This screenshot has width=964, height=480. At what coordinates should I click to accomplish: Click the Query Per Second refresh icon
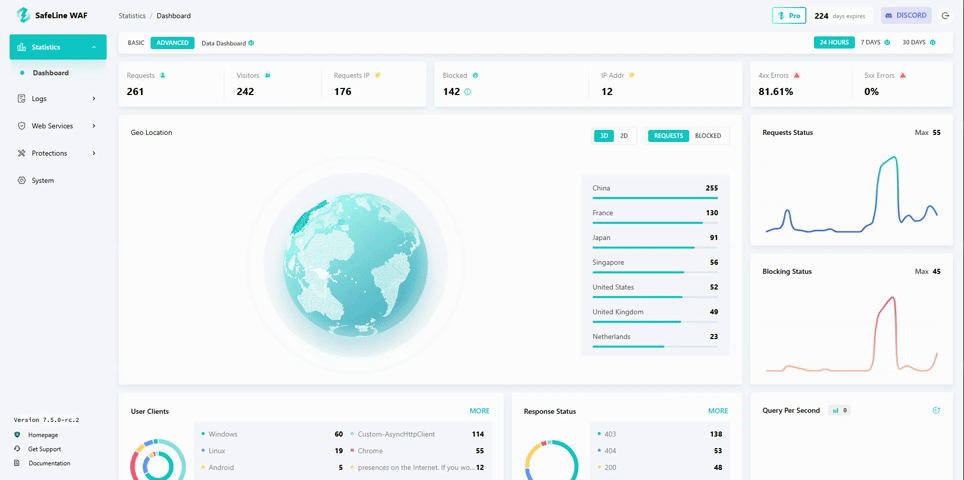[936, 410]
